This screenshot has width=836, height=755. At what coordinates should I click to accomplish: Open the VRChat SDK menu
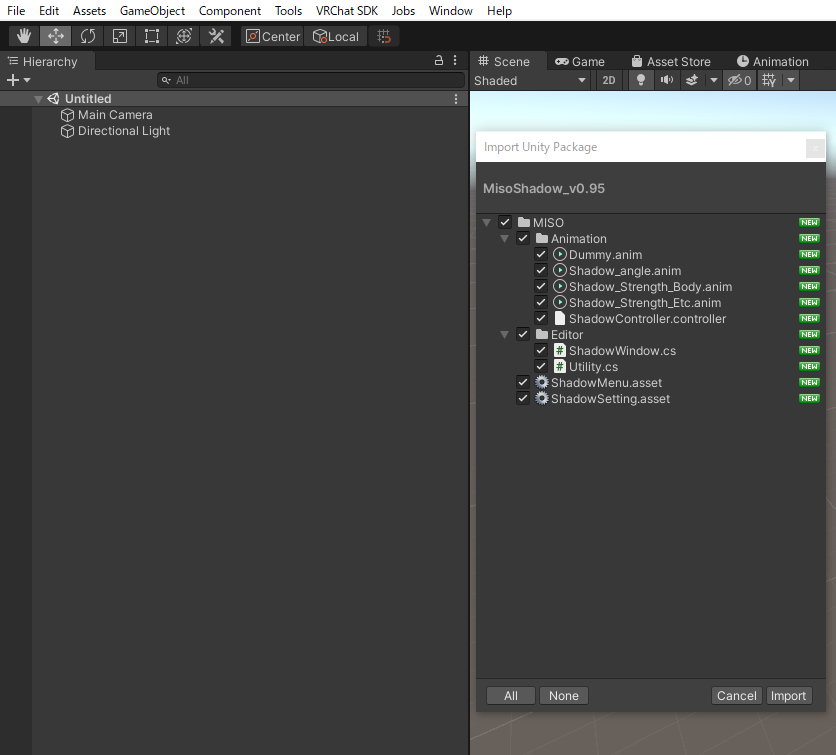[347, 11]
